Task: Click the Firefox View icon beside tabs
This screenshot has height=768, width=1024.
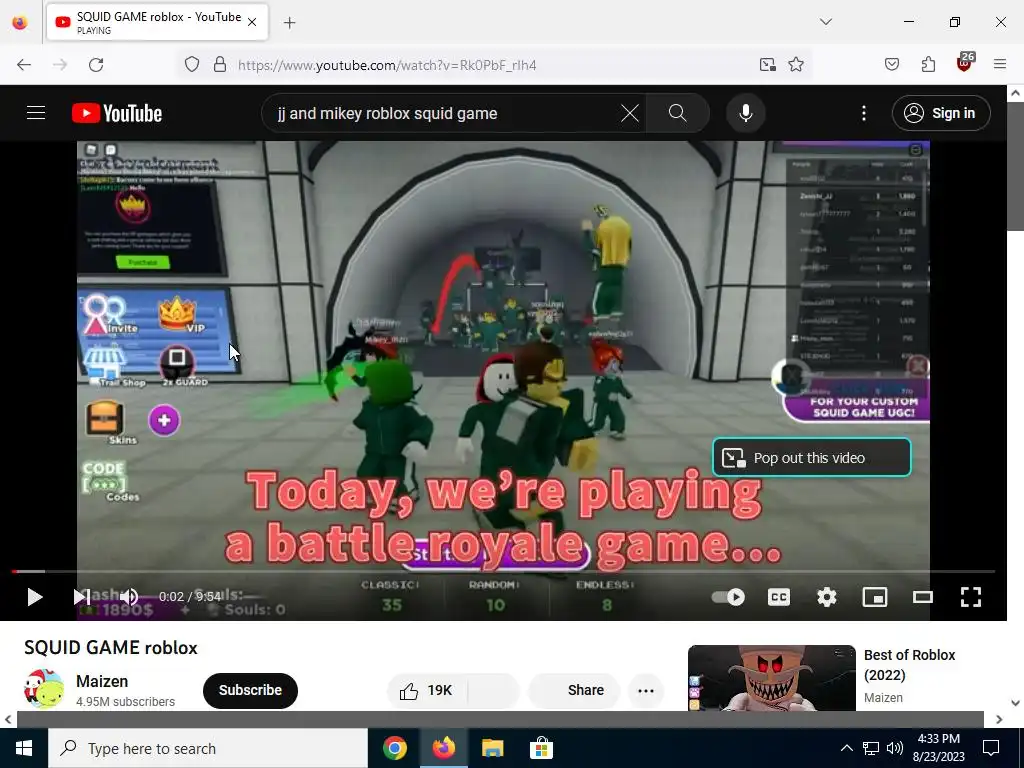Action: 20,22
